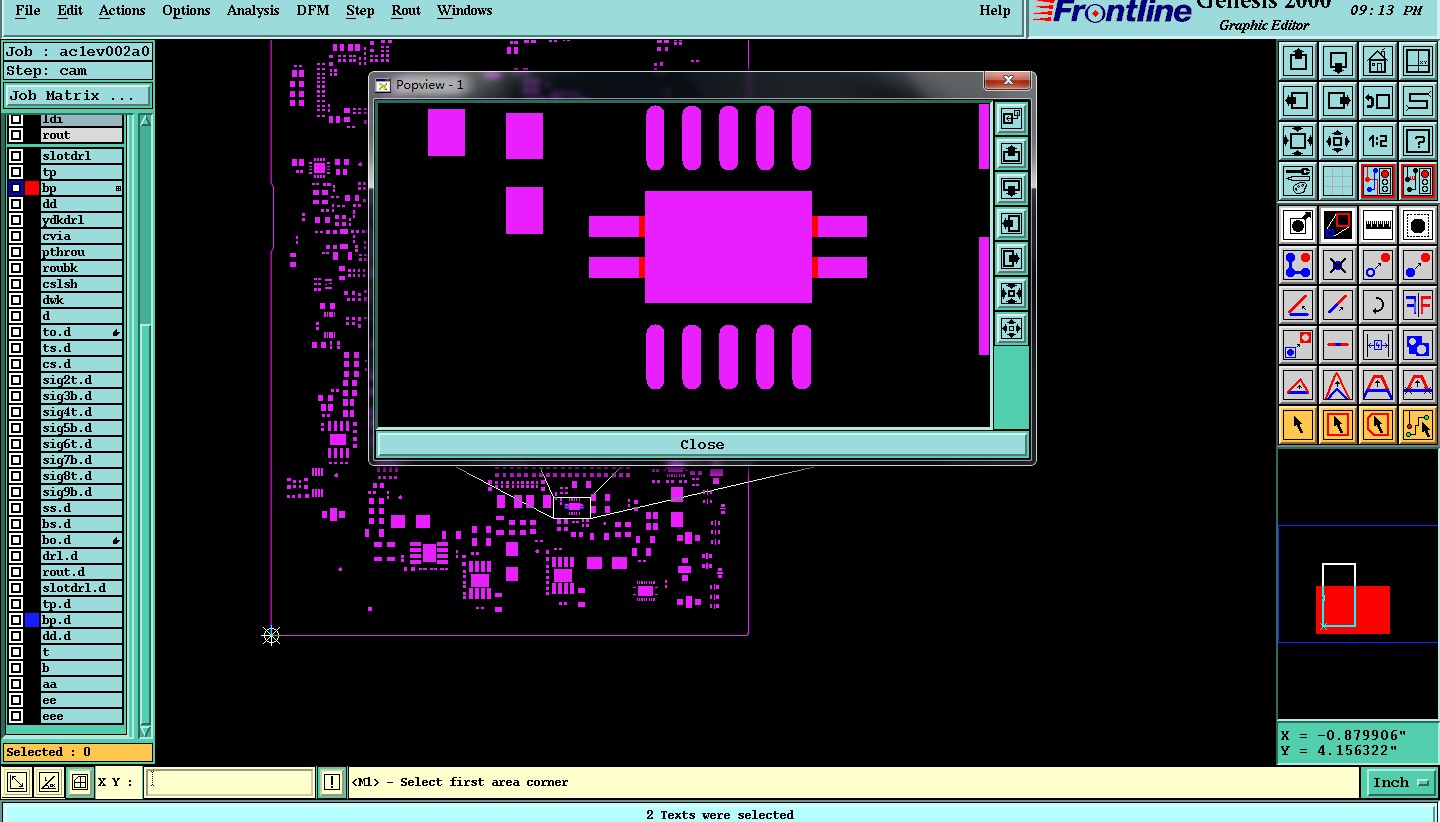Select the dd.d layer name
Viewport: 1440px width, 822px height.
(x=81, y=636)
